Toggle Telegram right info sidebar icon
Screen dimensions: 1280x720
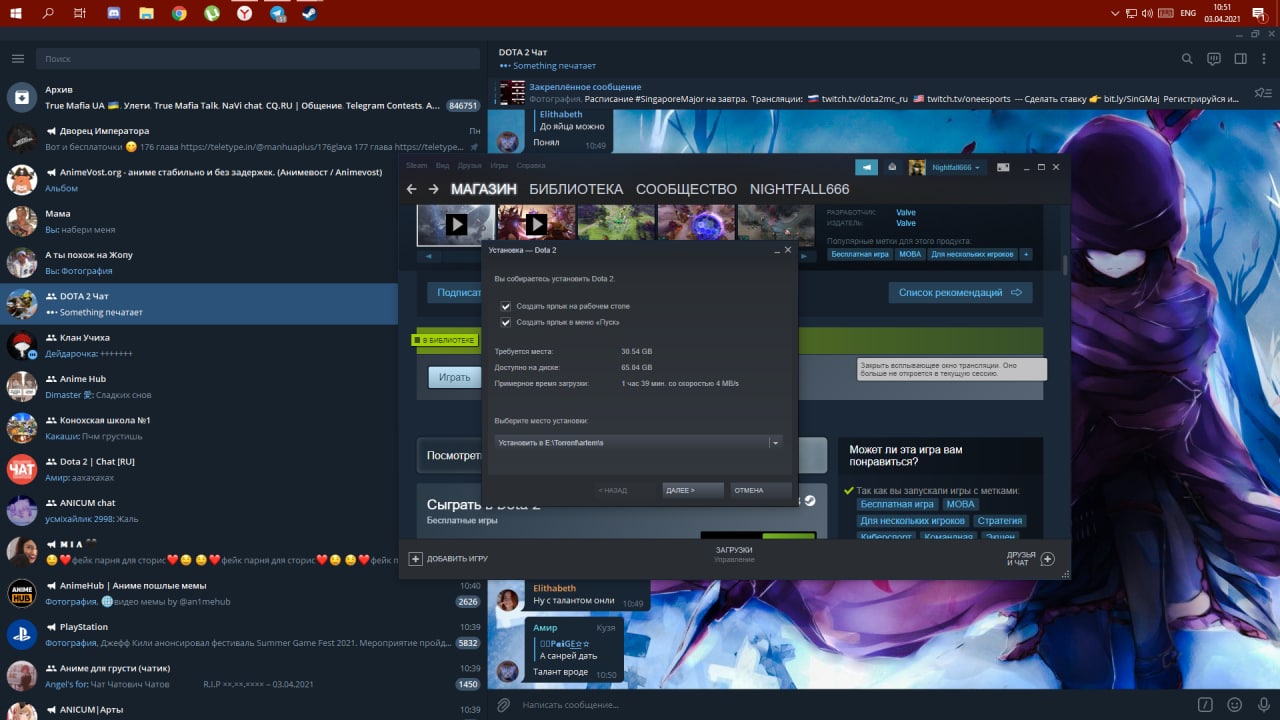tap(1240, 59)
